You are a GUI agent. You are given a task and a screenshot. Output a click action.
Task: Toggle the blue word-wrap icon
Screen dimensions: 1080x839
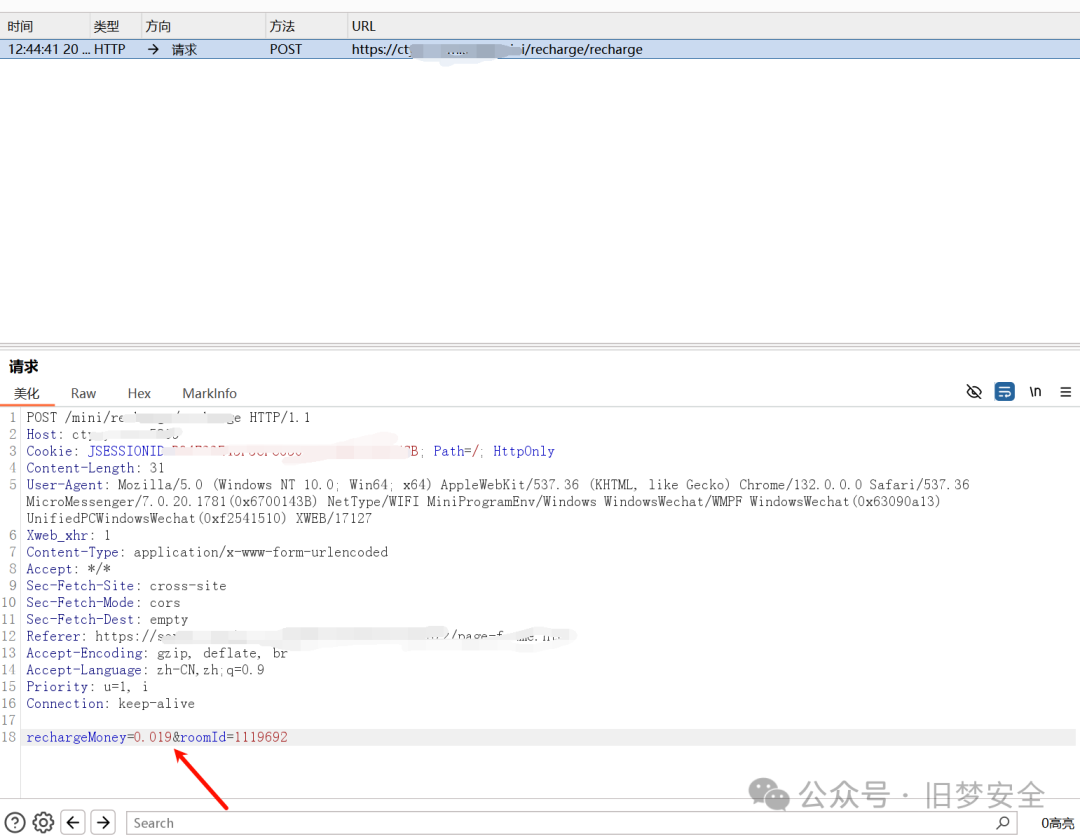1004,392
